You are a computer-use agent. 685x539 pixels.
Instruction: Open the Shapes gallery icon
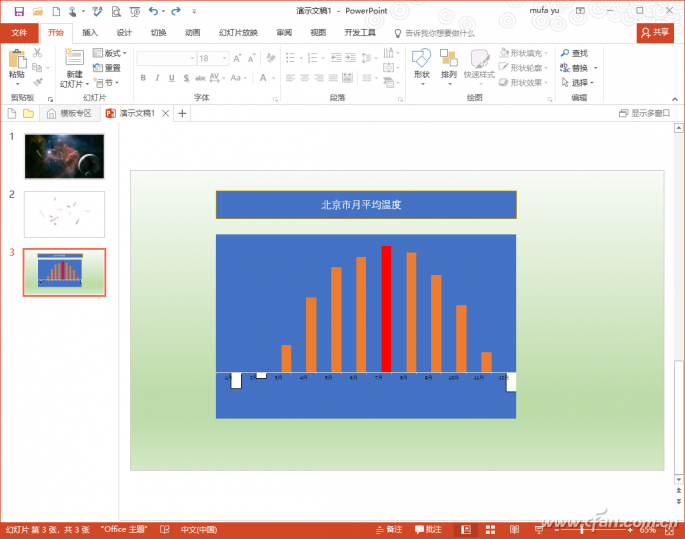coord(422,58)
